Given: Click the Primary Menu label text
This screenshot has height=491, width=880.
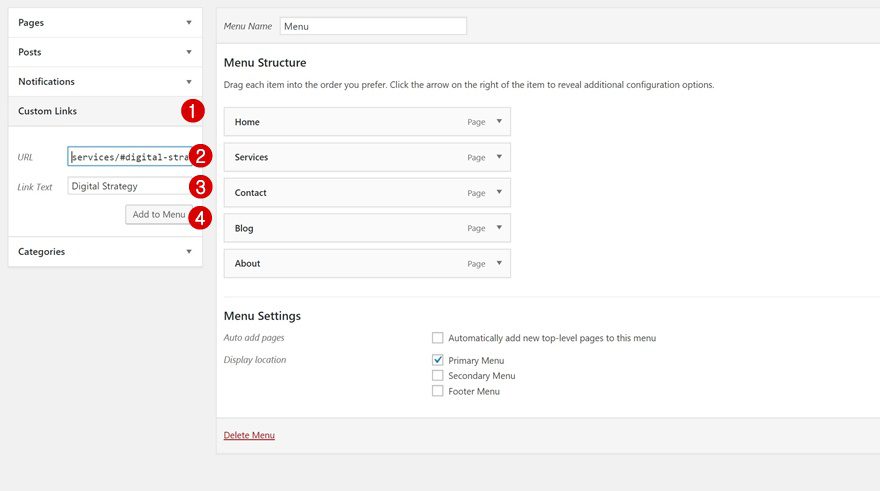Looking at the screenshot, I should pos(476,360).
